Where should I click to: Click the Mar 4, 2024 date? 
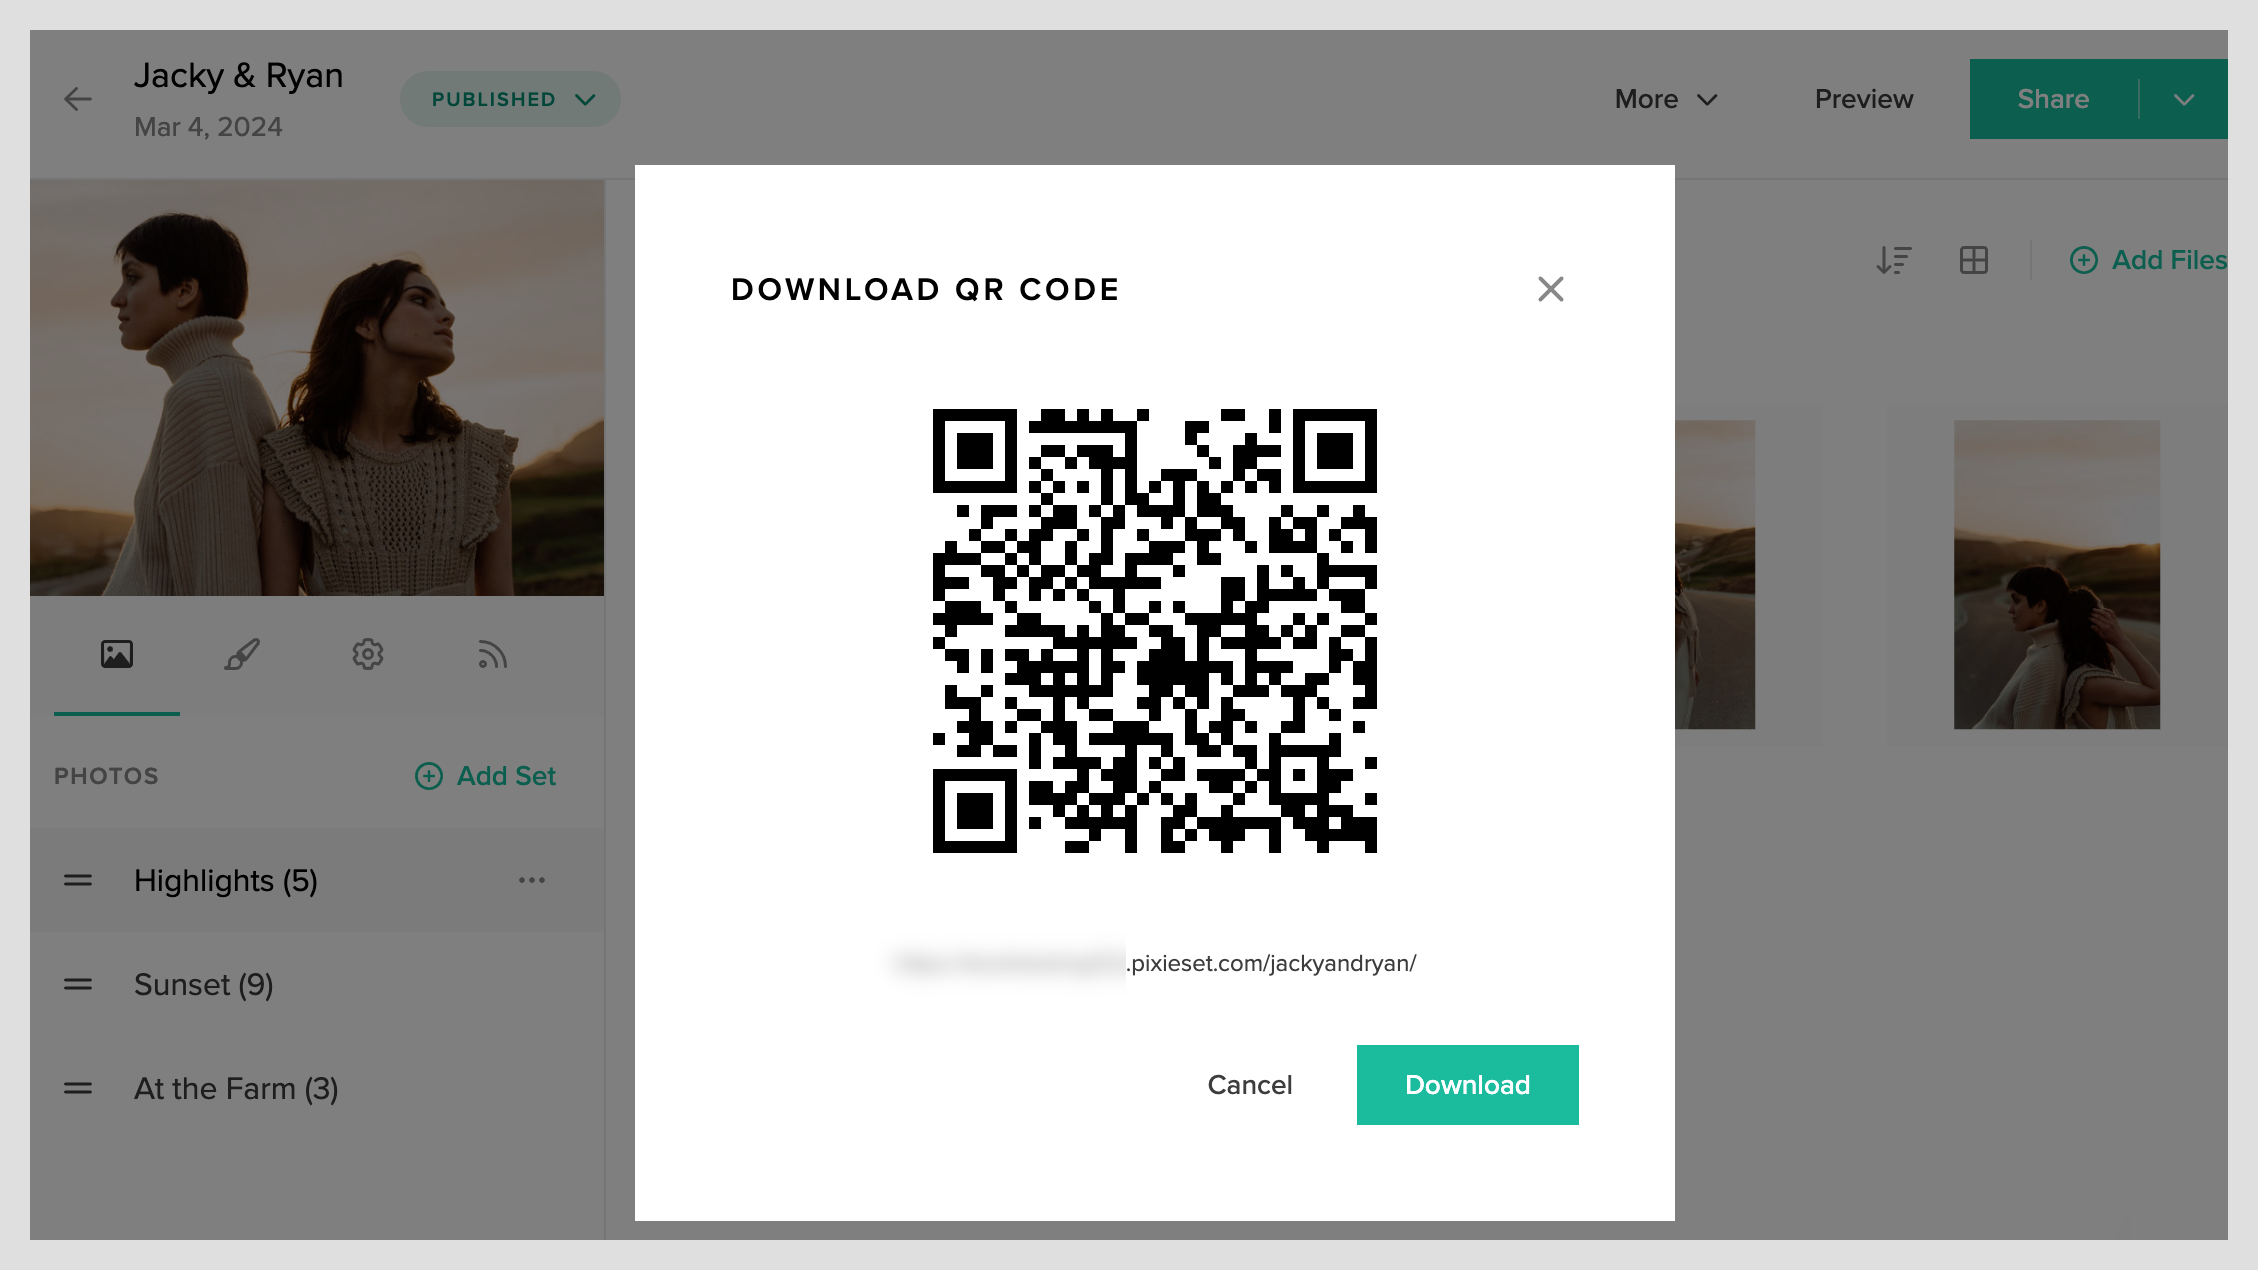pos(208,127)
